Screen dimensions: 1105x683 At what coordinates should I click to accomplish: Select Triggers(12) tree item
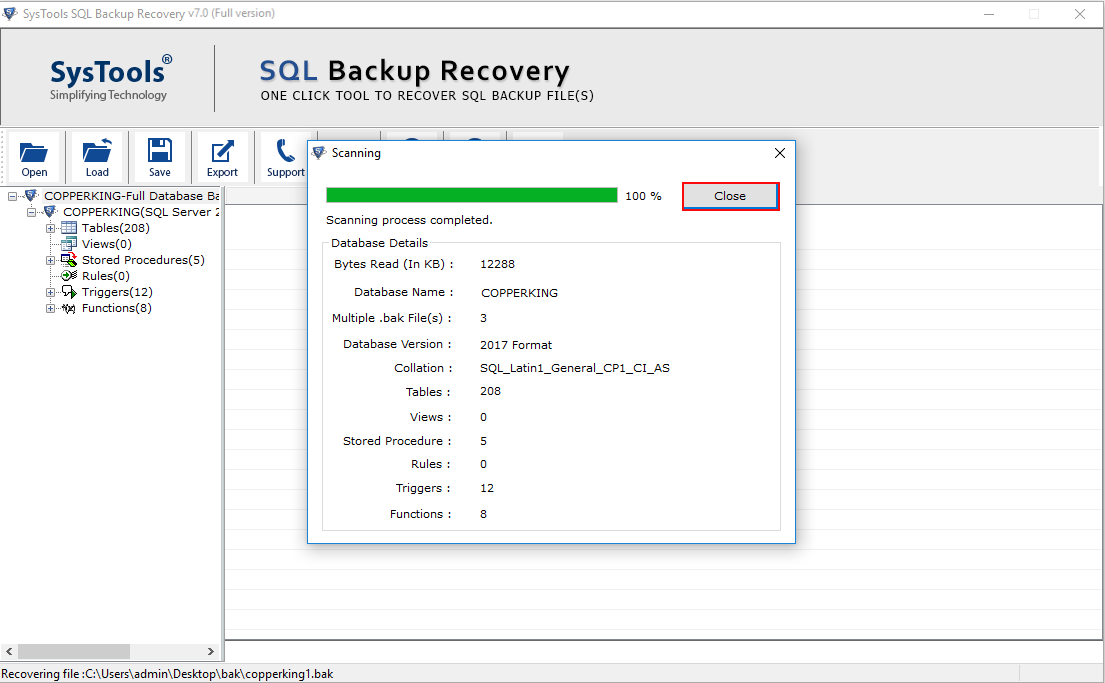click(117, 292)
